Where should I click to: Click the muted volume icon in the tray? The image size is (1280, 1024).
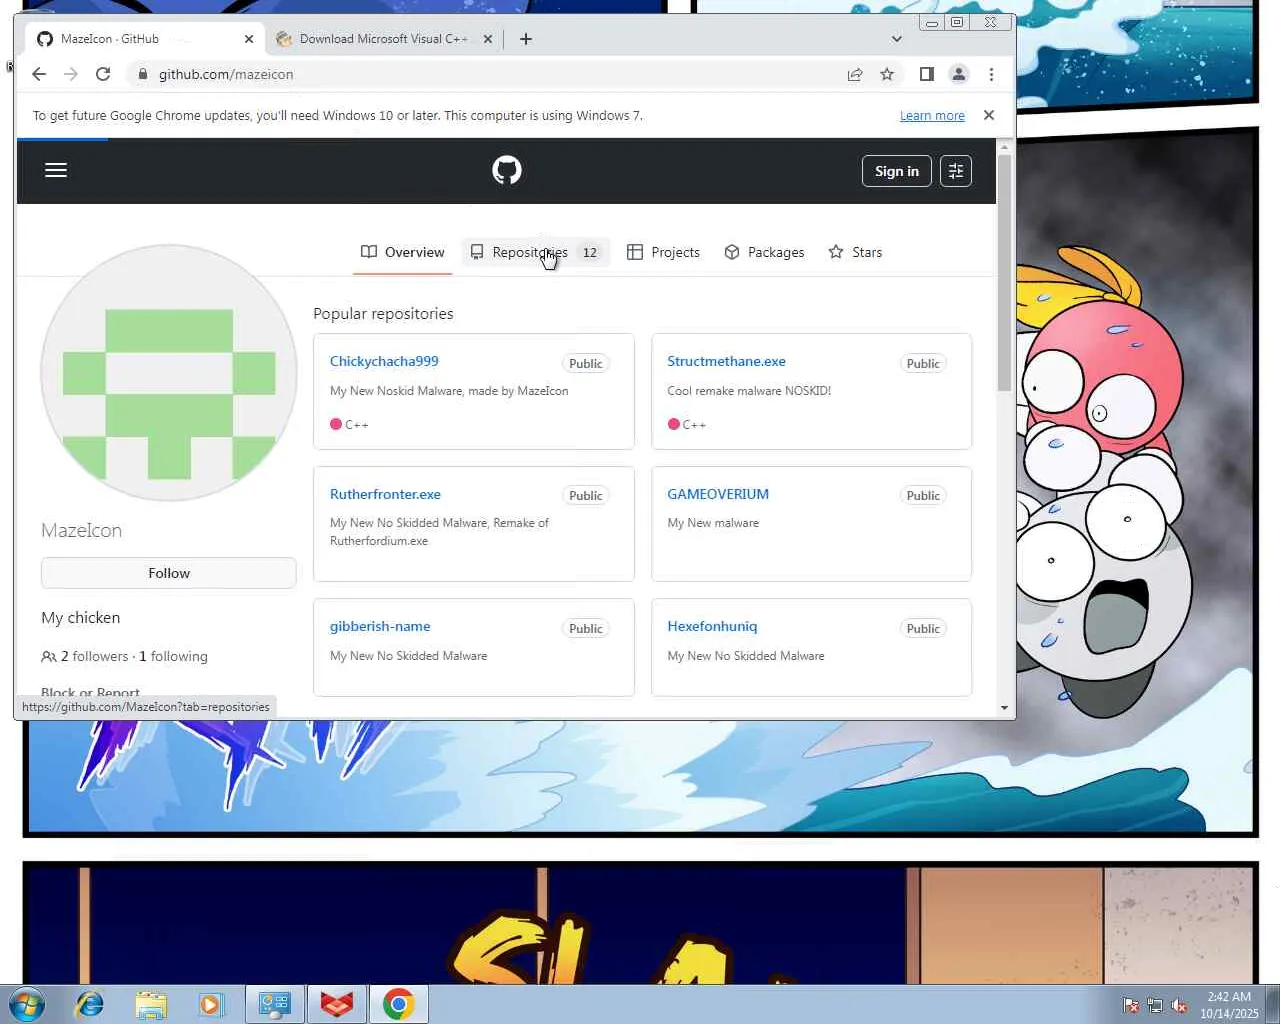click(x=1179, y=1005)
